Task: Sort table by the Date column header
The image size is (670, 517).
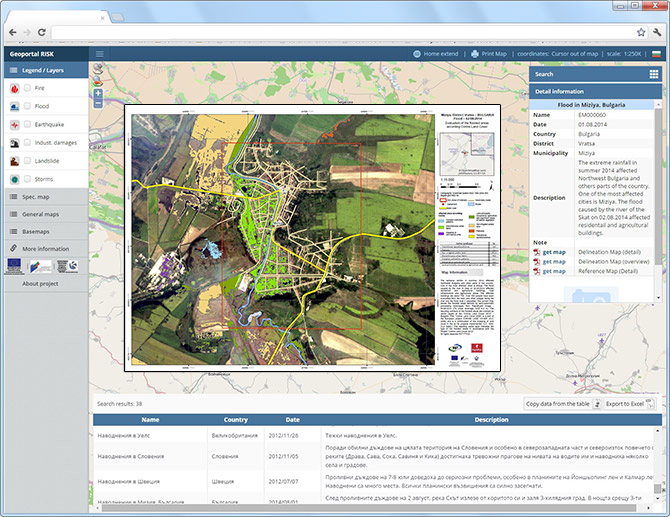Action: tap(292, 420)
